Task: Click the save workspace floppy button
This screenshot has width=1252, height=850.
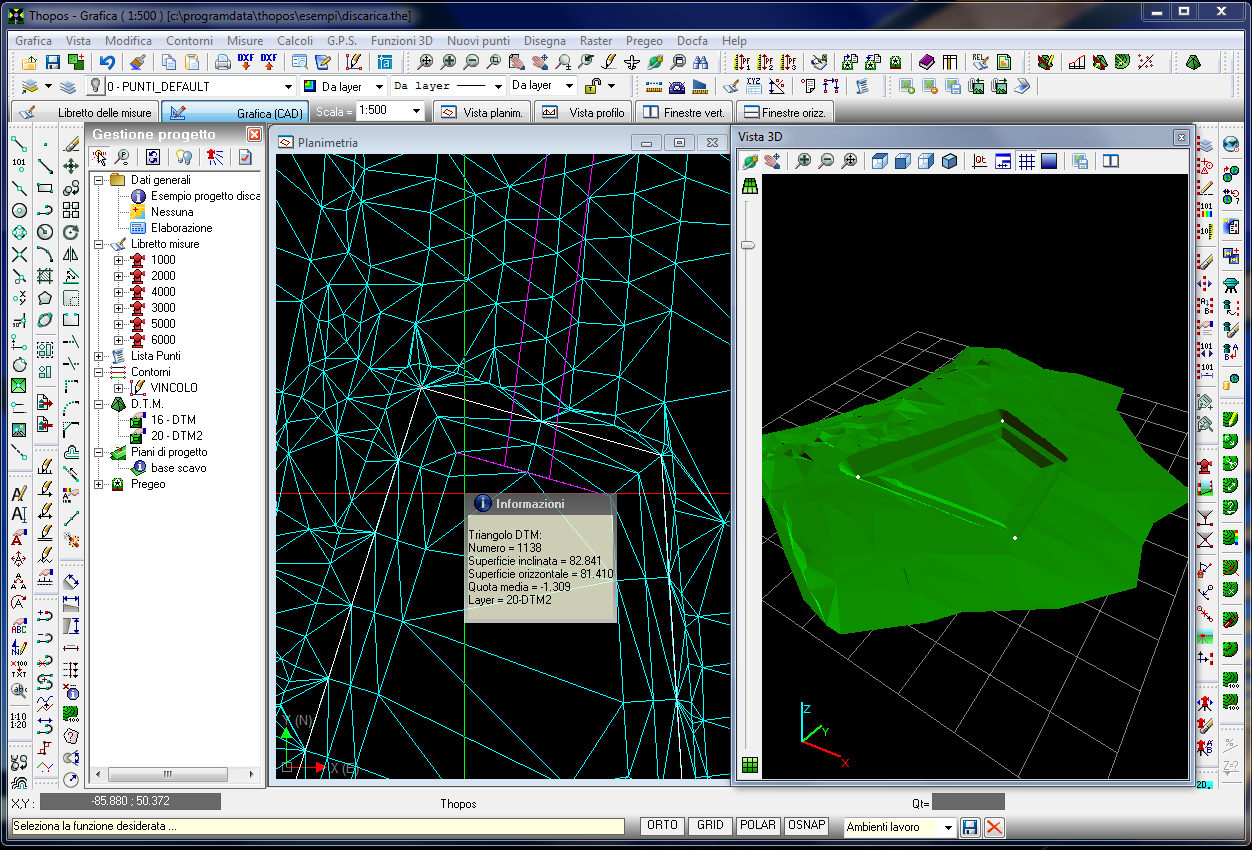Action: 969,827
